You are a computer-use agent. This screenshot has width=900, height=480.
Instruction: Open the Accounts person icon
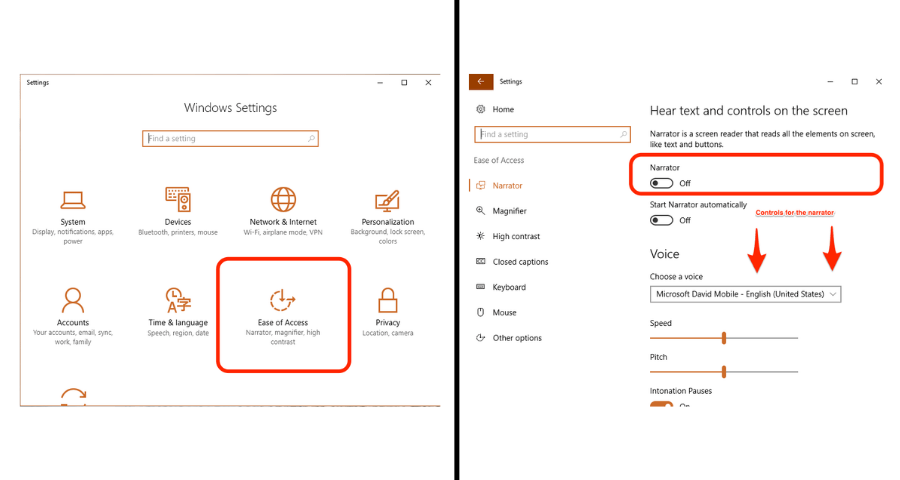point(73,300)
